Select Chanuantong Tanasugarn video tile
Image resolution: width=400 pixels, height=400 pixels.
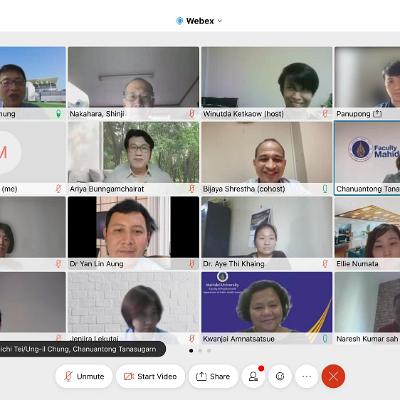click(367, 158)
